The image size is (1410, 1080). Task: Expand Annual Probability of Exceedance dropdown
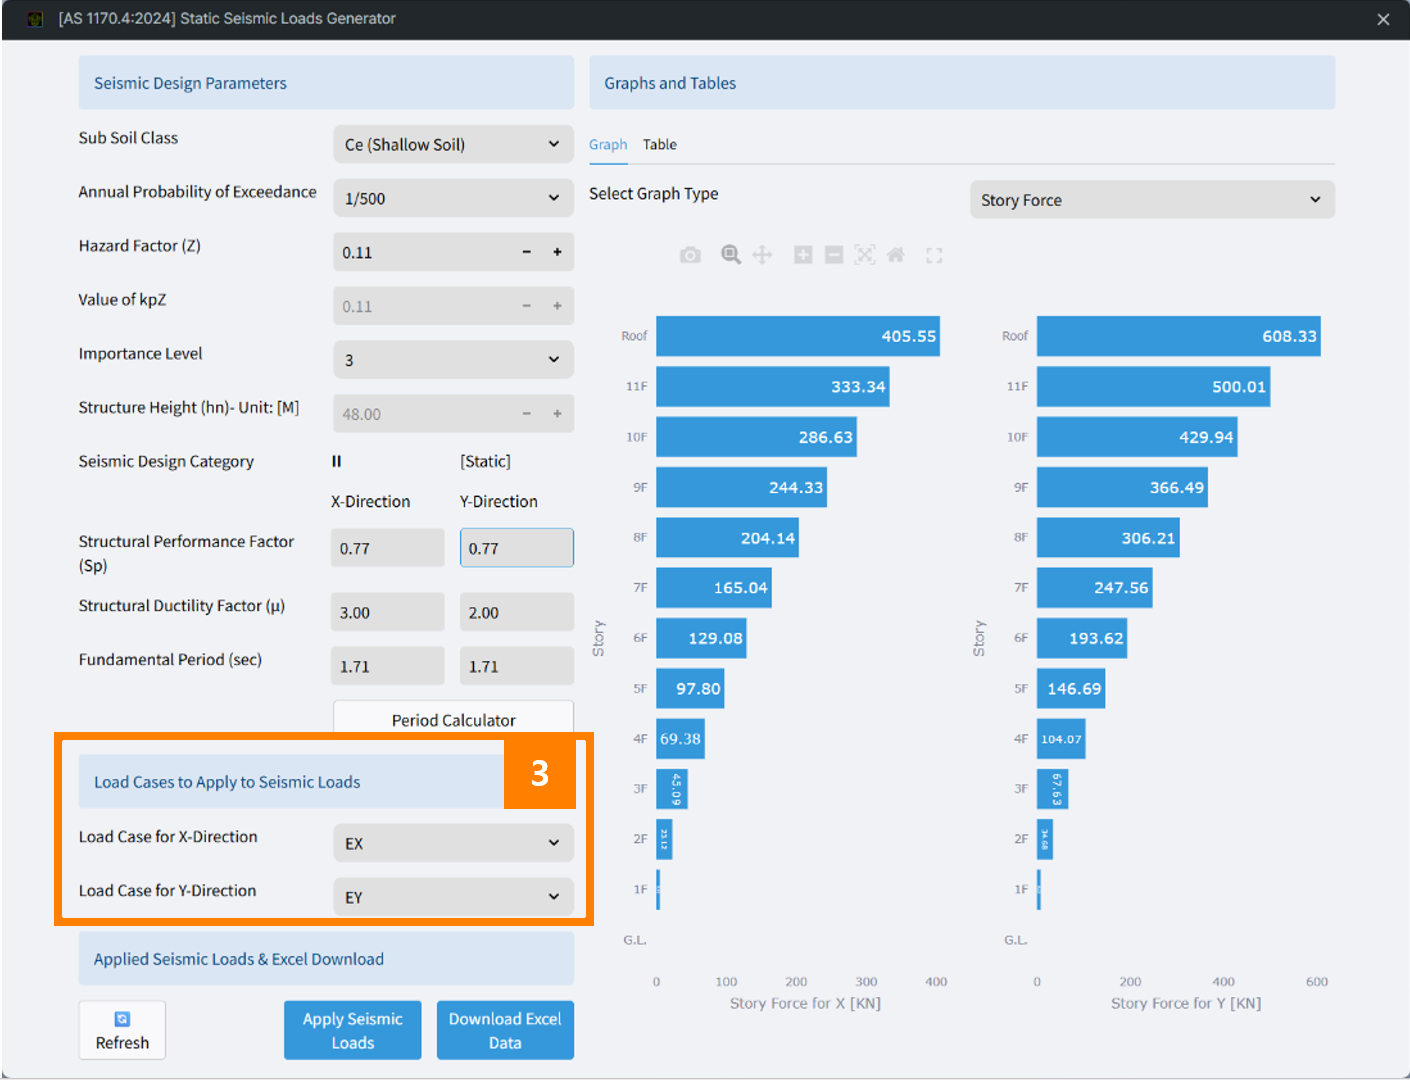coord(453,198)
